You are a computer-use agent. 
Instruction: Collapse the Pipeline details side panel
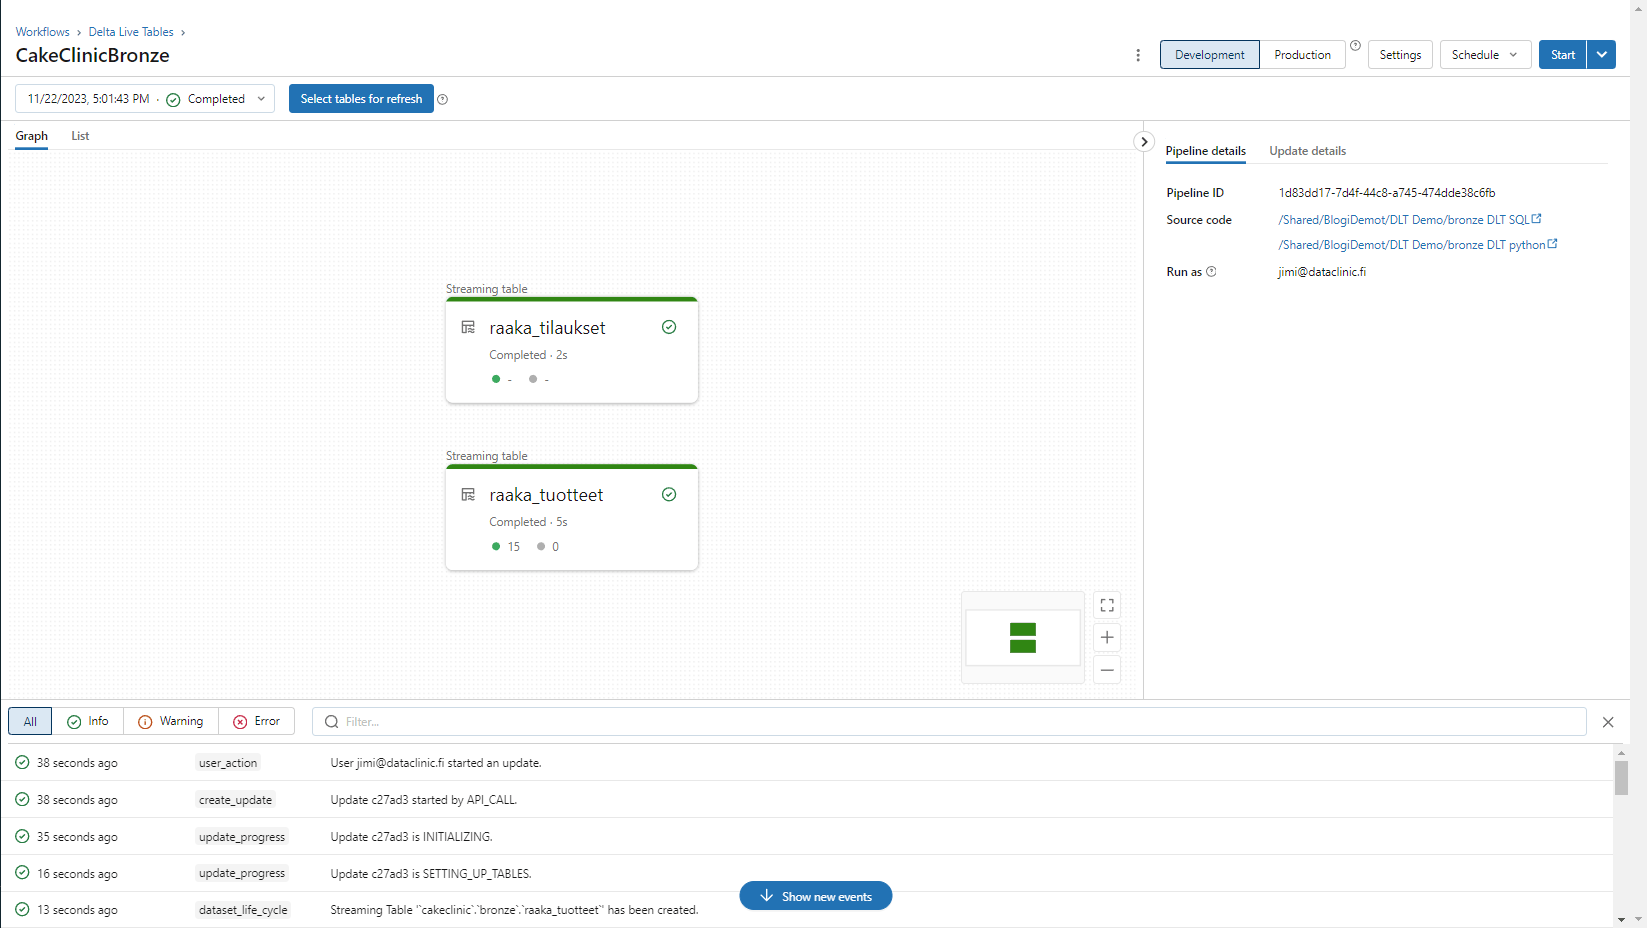point(1143,141)
